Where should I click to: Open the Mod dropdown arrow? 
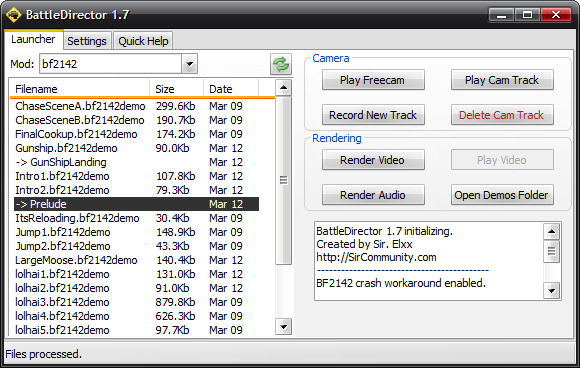(x=189, y=64)
